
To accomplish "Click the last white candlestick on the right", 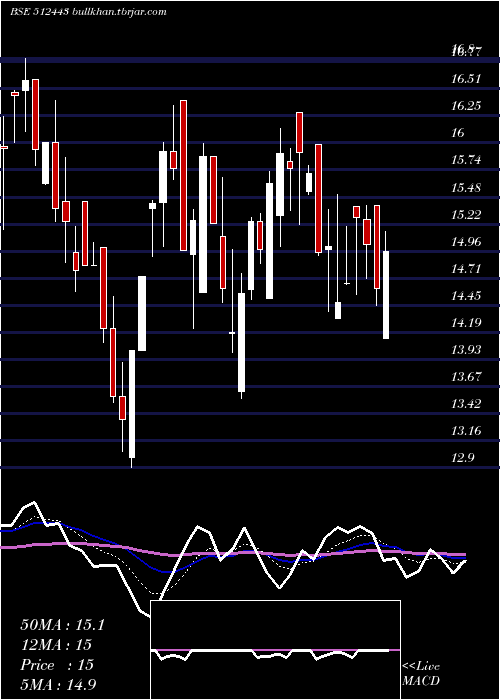I will click(x=386, y=295).
